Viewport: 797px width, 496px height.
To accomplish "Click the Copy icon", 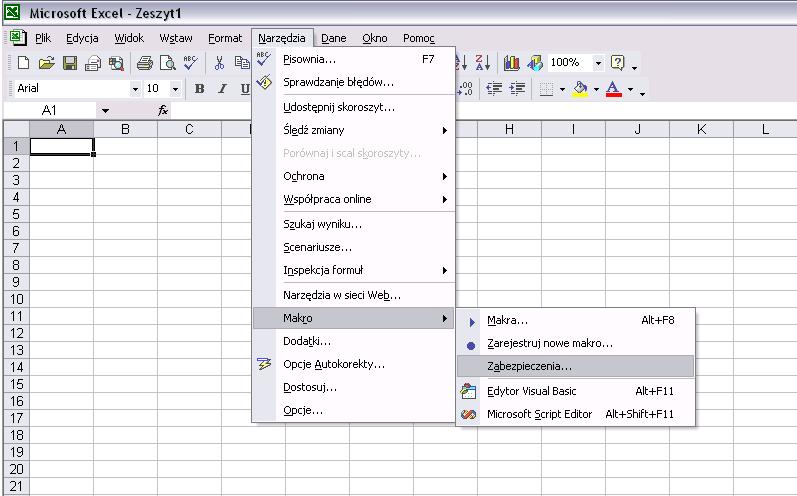I will click(242, 63).
